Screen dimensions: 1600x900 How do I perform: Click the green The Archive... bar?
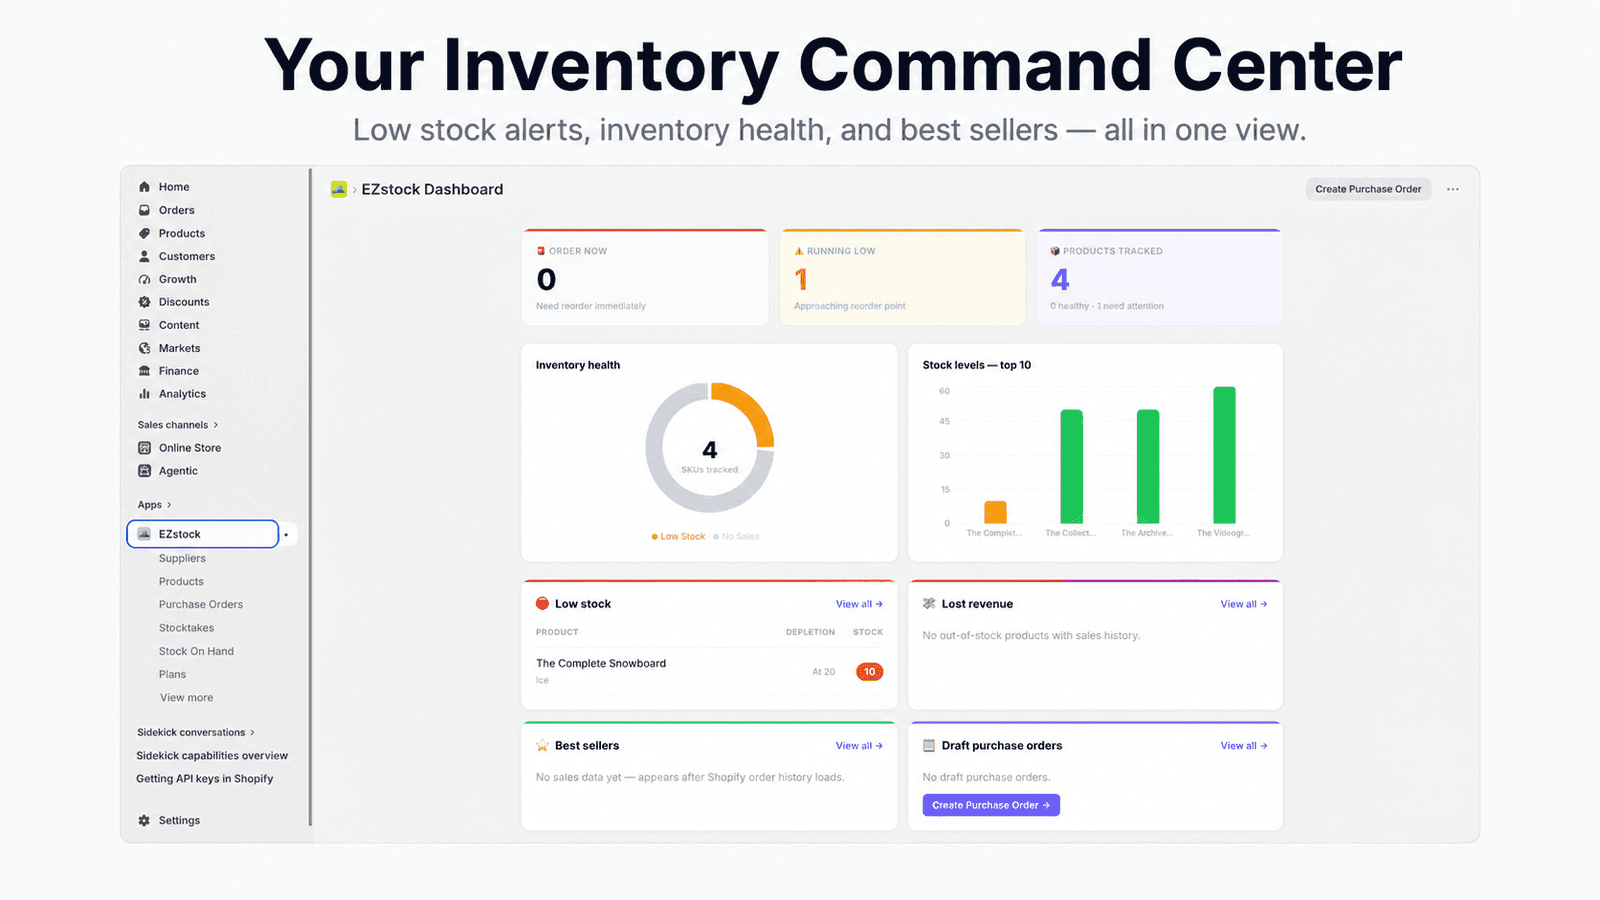1148,466
